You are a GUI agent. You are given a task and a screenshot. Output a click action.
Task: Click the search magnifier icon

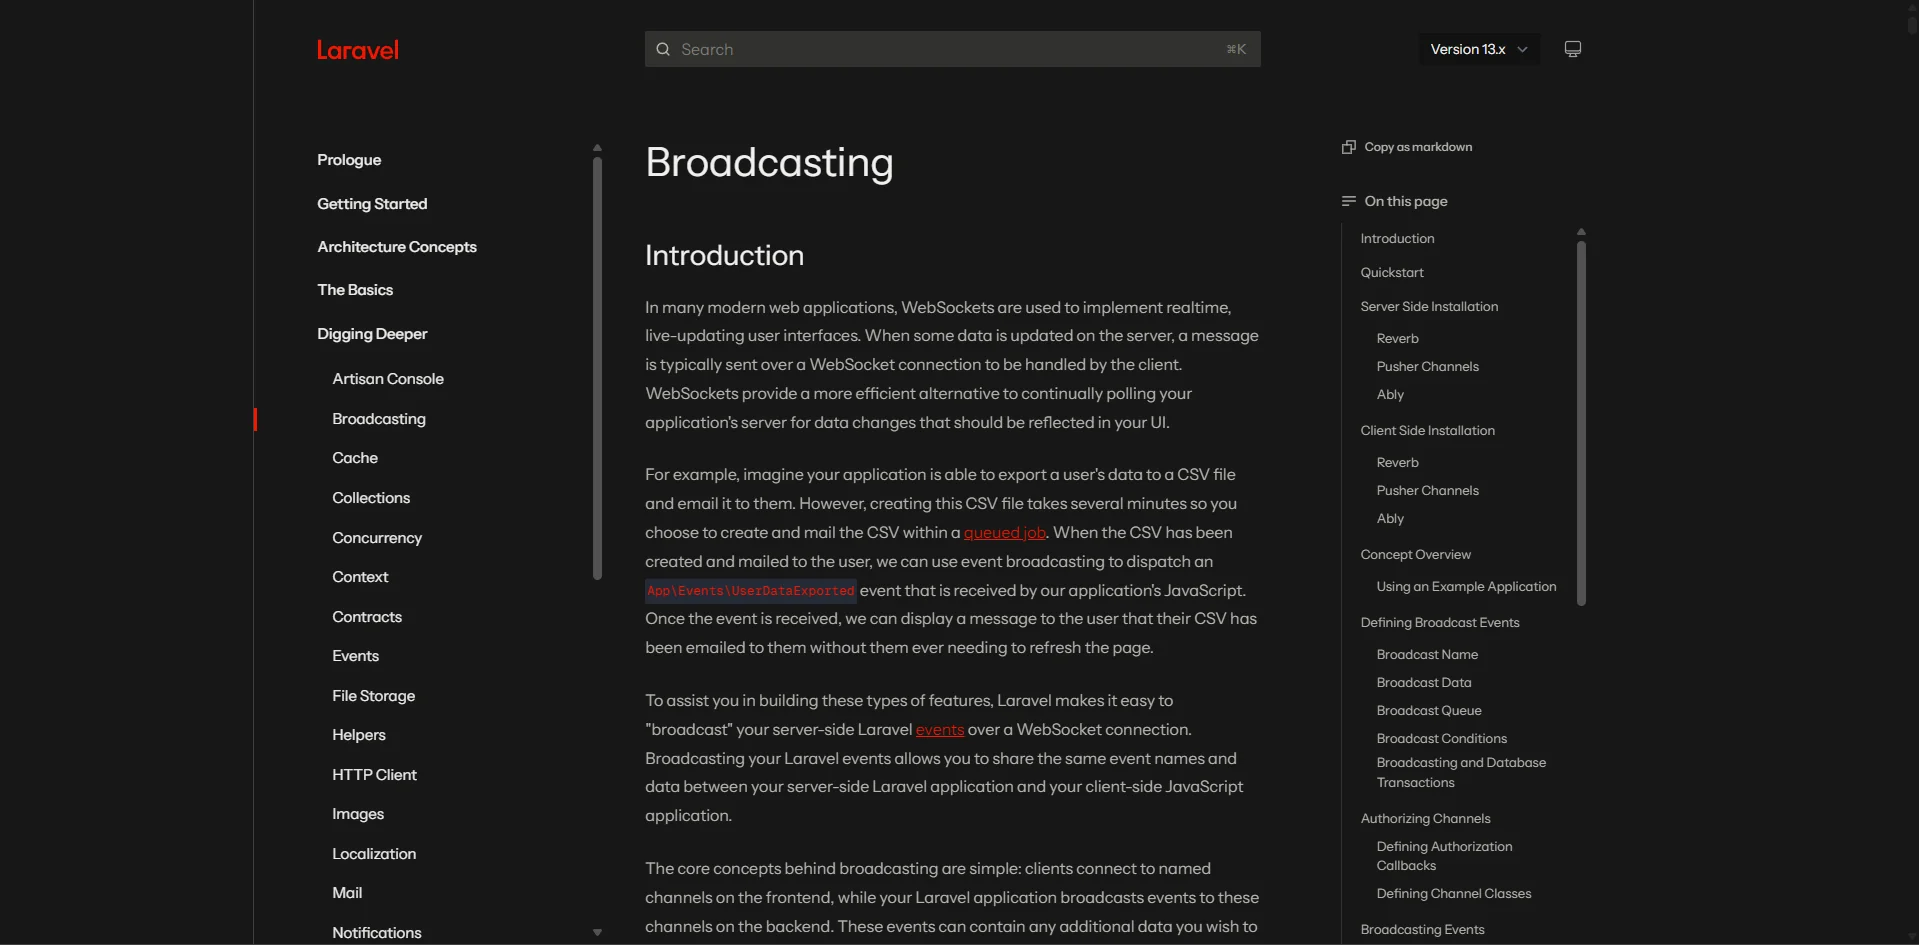point(663,49)
